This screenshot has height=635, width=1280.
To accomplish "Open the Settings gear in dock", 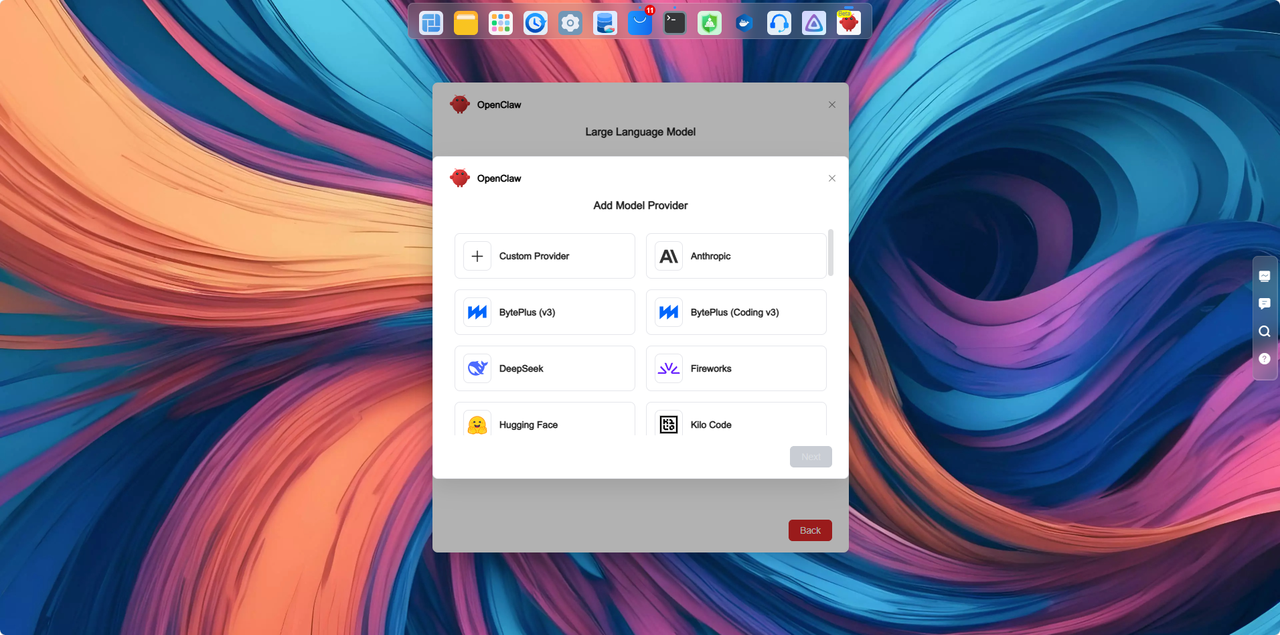I will pos(570,22).
